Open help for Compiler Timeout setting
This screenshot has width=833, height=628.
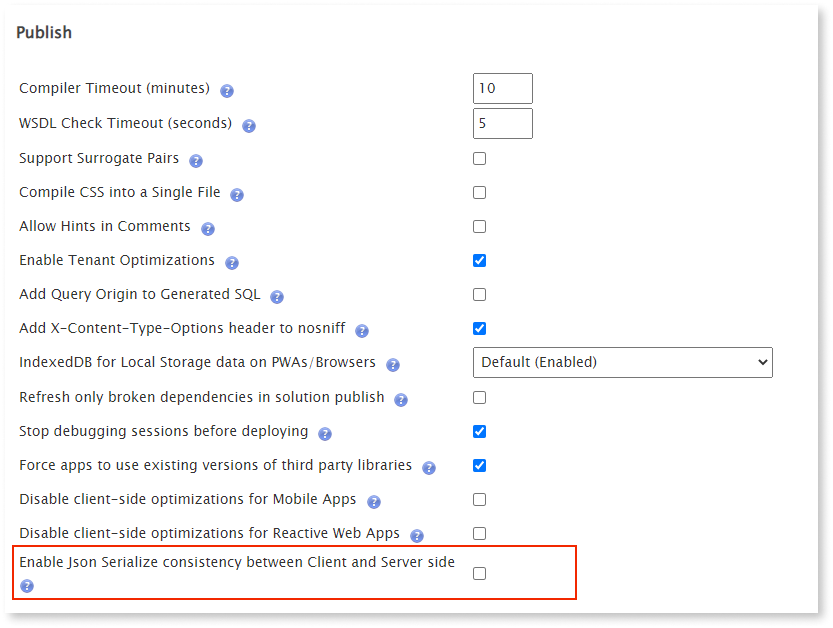click(x=226, y=90)
